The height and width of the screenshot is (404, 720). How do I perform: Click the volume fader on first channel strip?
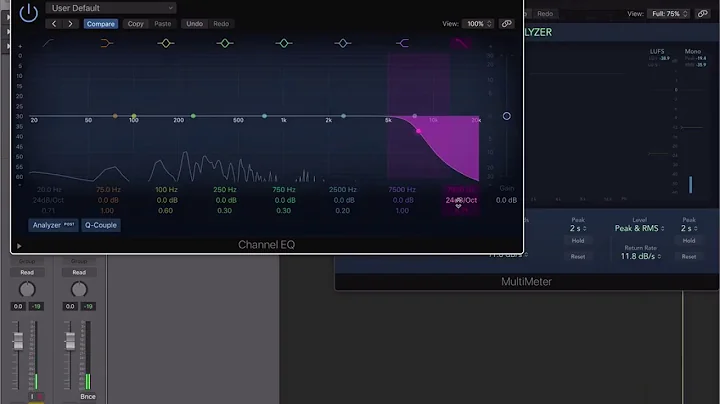pyautogui.click(x=18, y=341)
